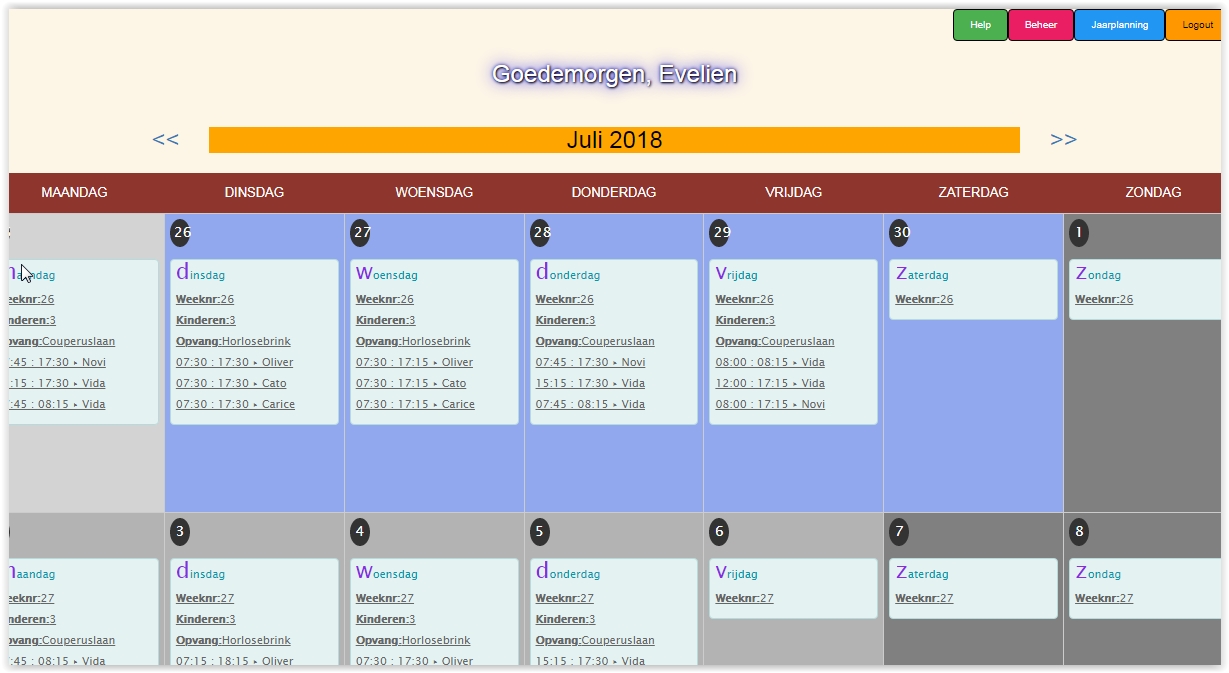Select the day number 1 badge on Sunday
This screenshot has width=1229, height=673.
[1079, 233]
